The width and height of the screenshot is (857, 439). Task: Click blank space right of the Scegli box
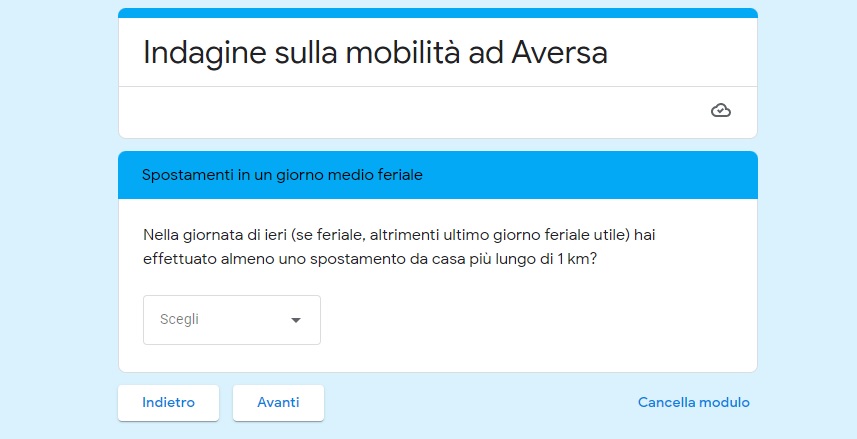point(536,320)
